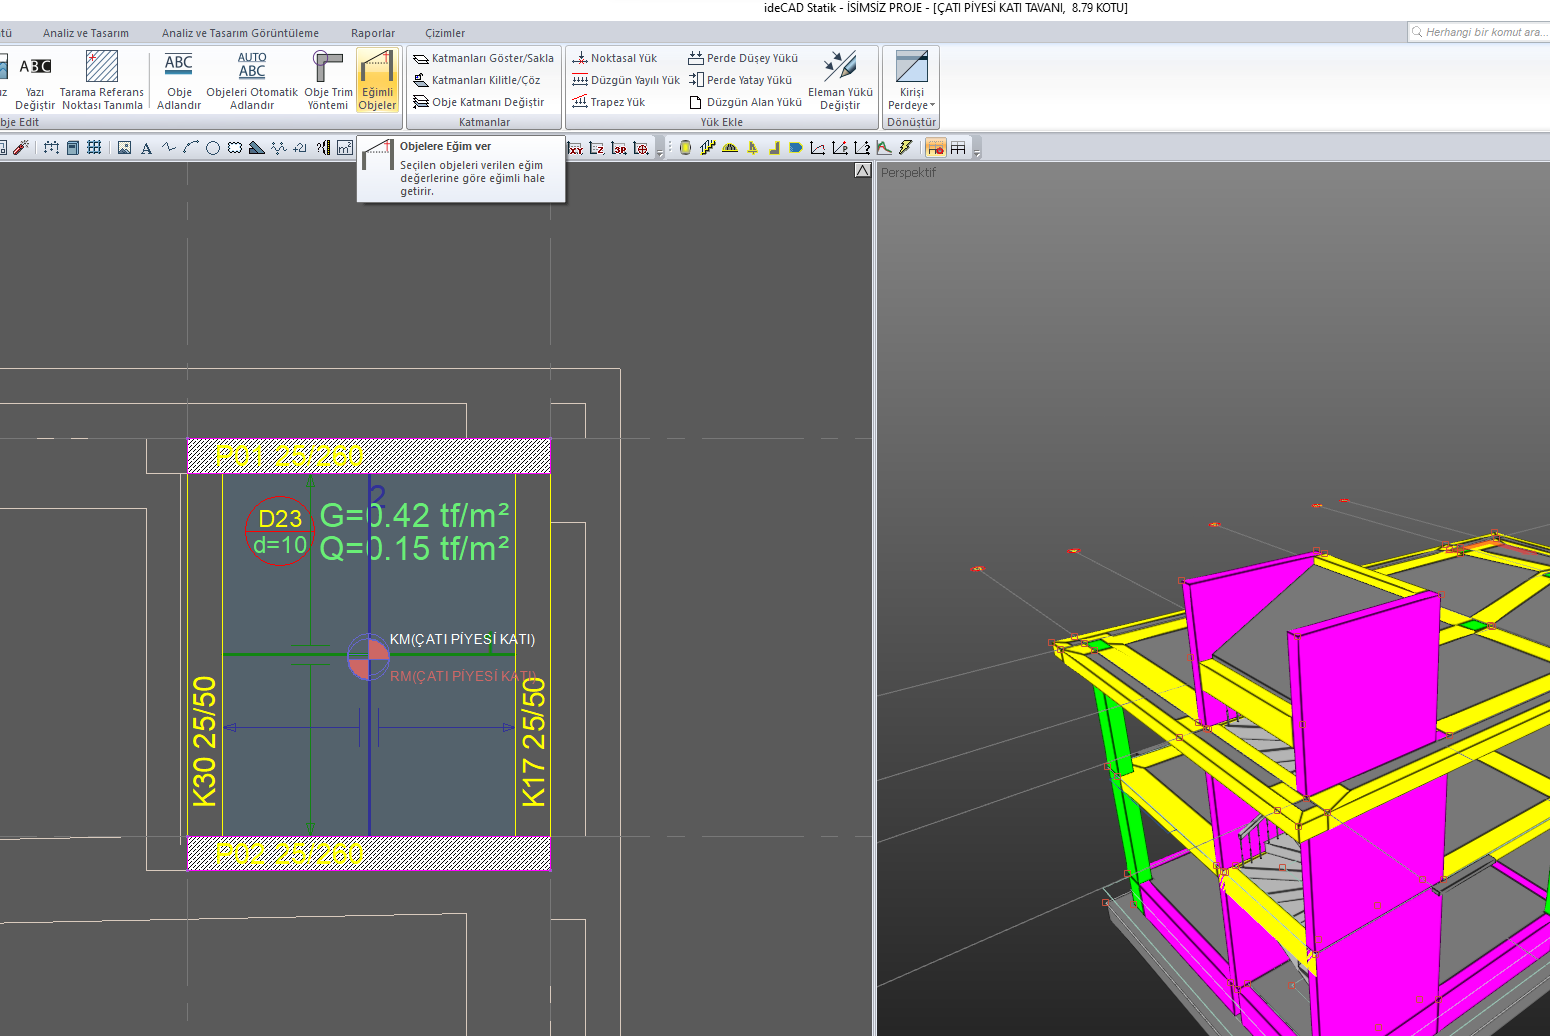Click the m² area measure icon

coord(345,148)
